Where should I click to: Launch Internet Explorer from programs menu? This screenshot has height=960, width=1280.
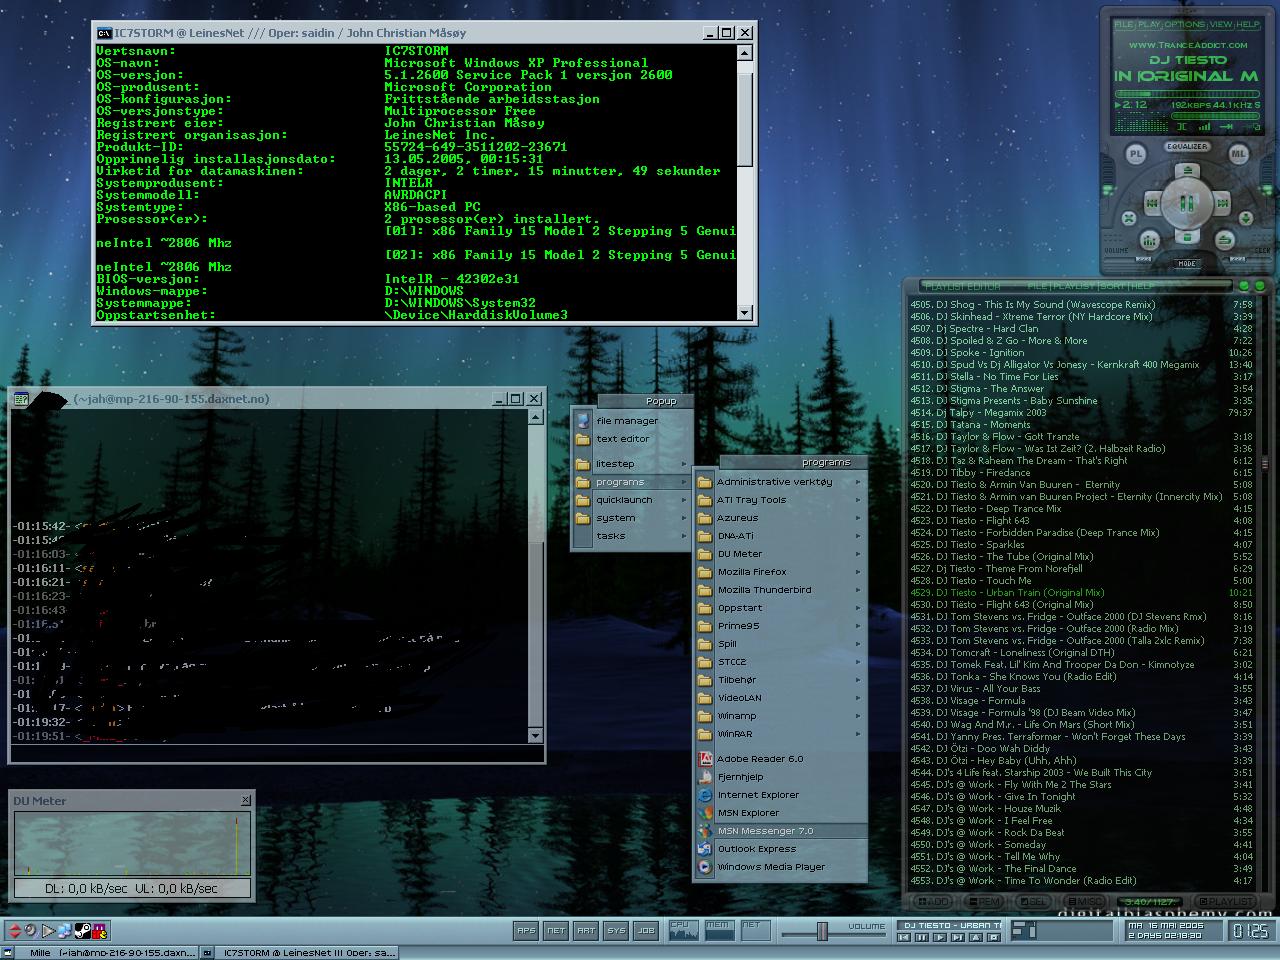[779, 795]
